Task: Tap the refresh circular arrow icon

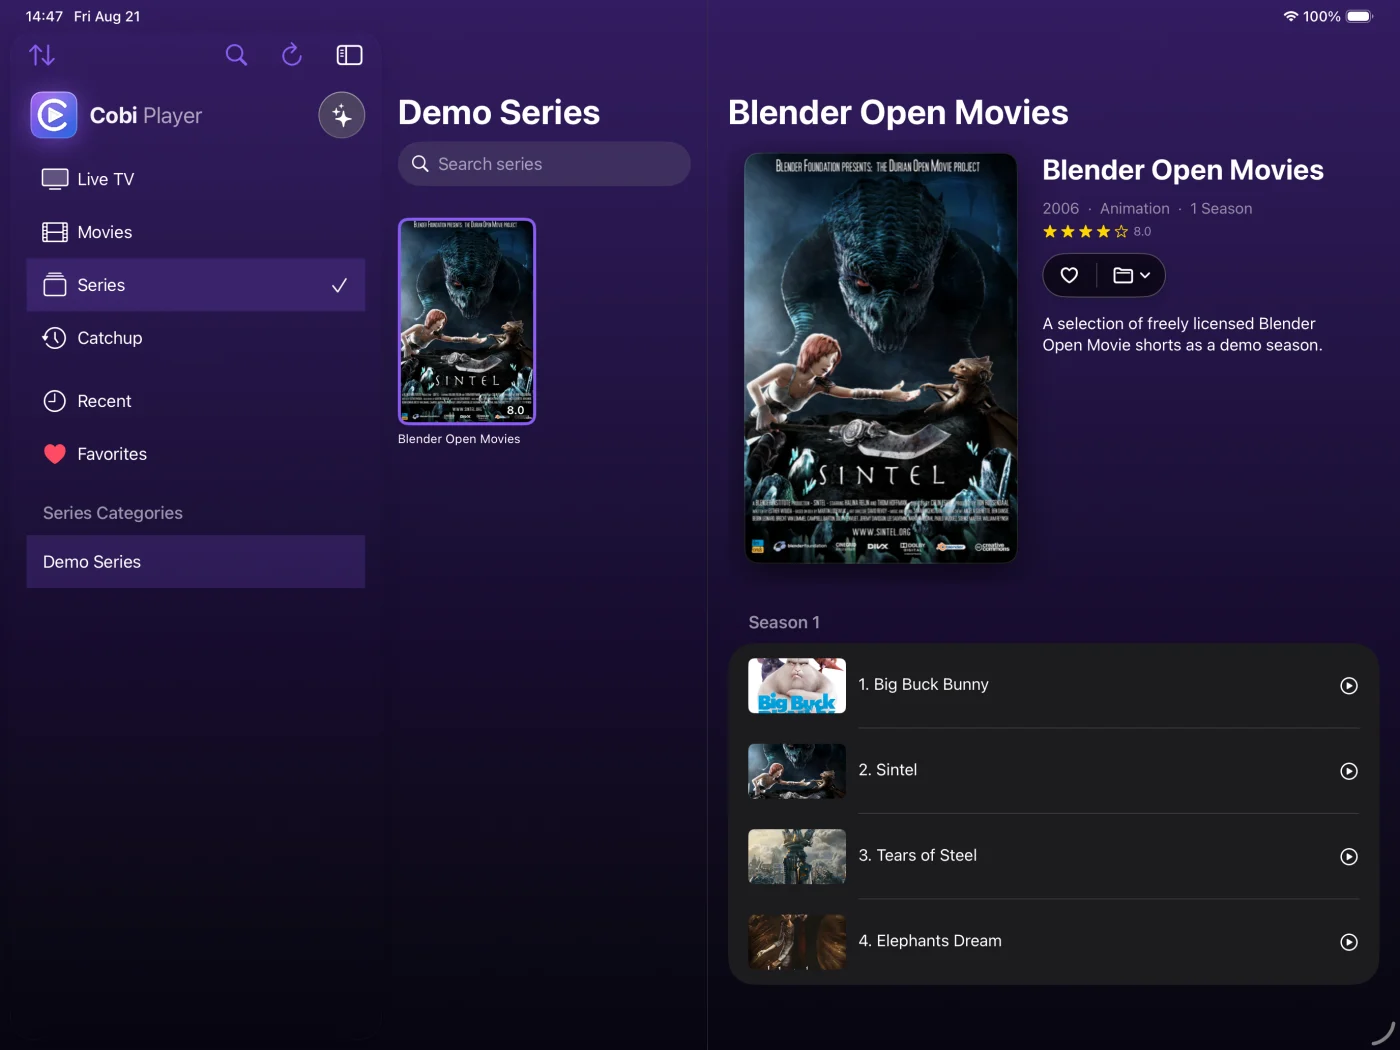Action: tap(292, 55)
